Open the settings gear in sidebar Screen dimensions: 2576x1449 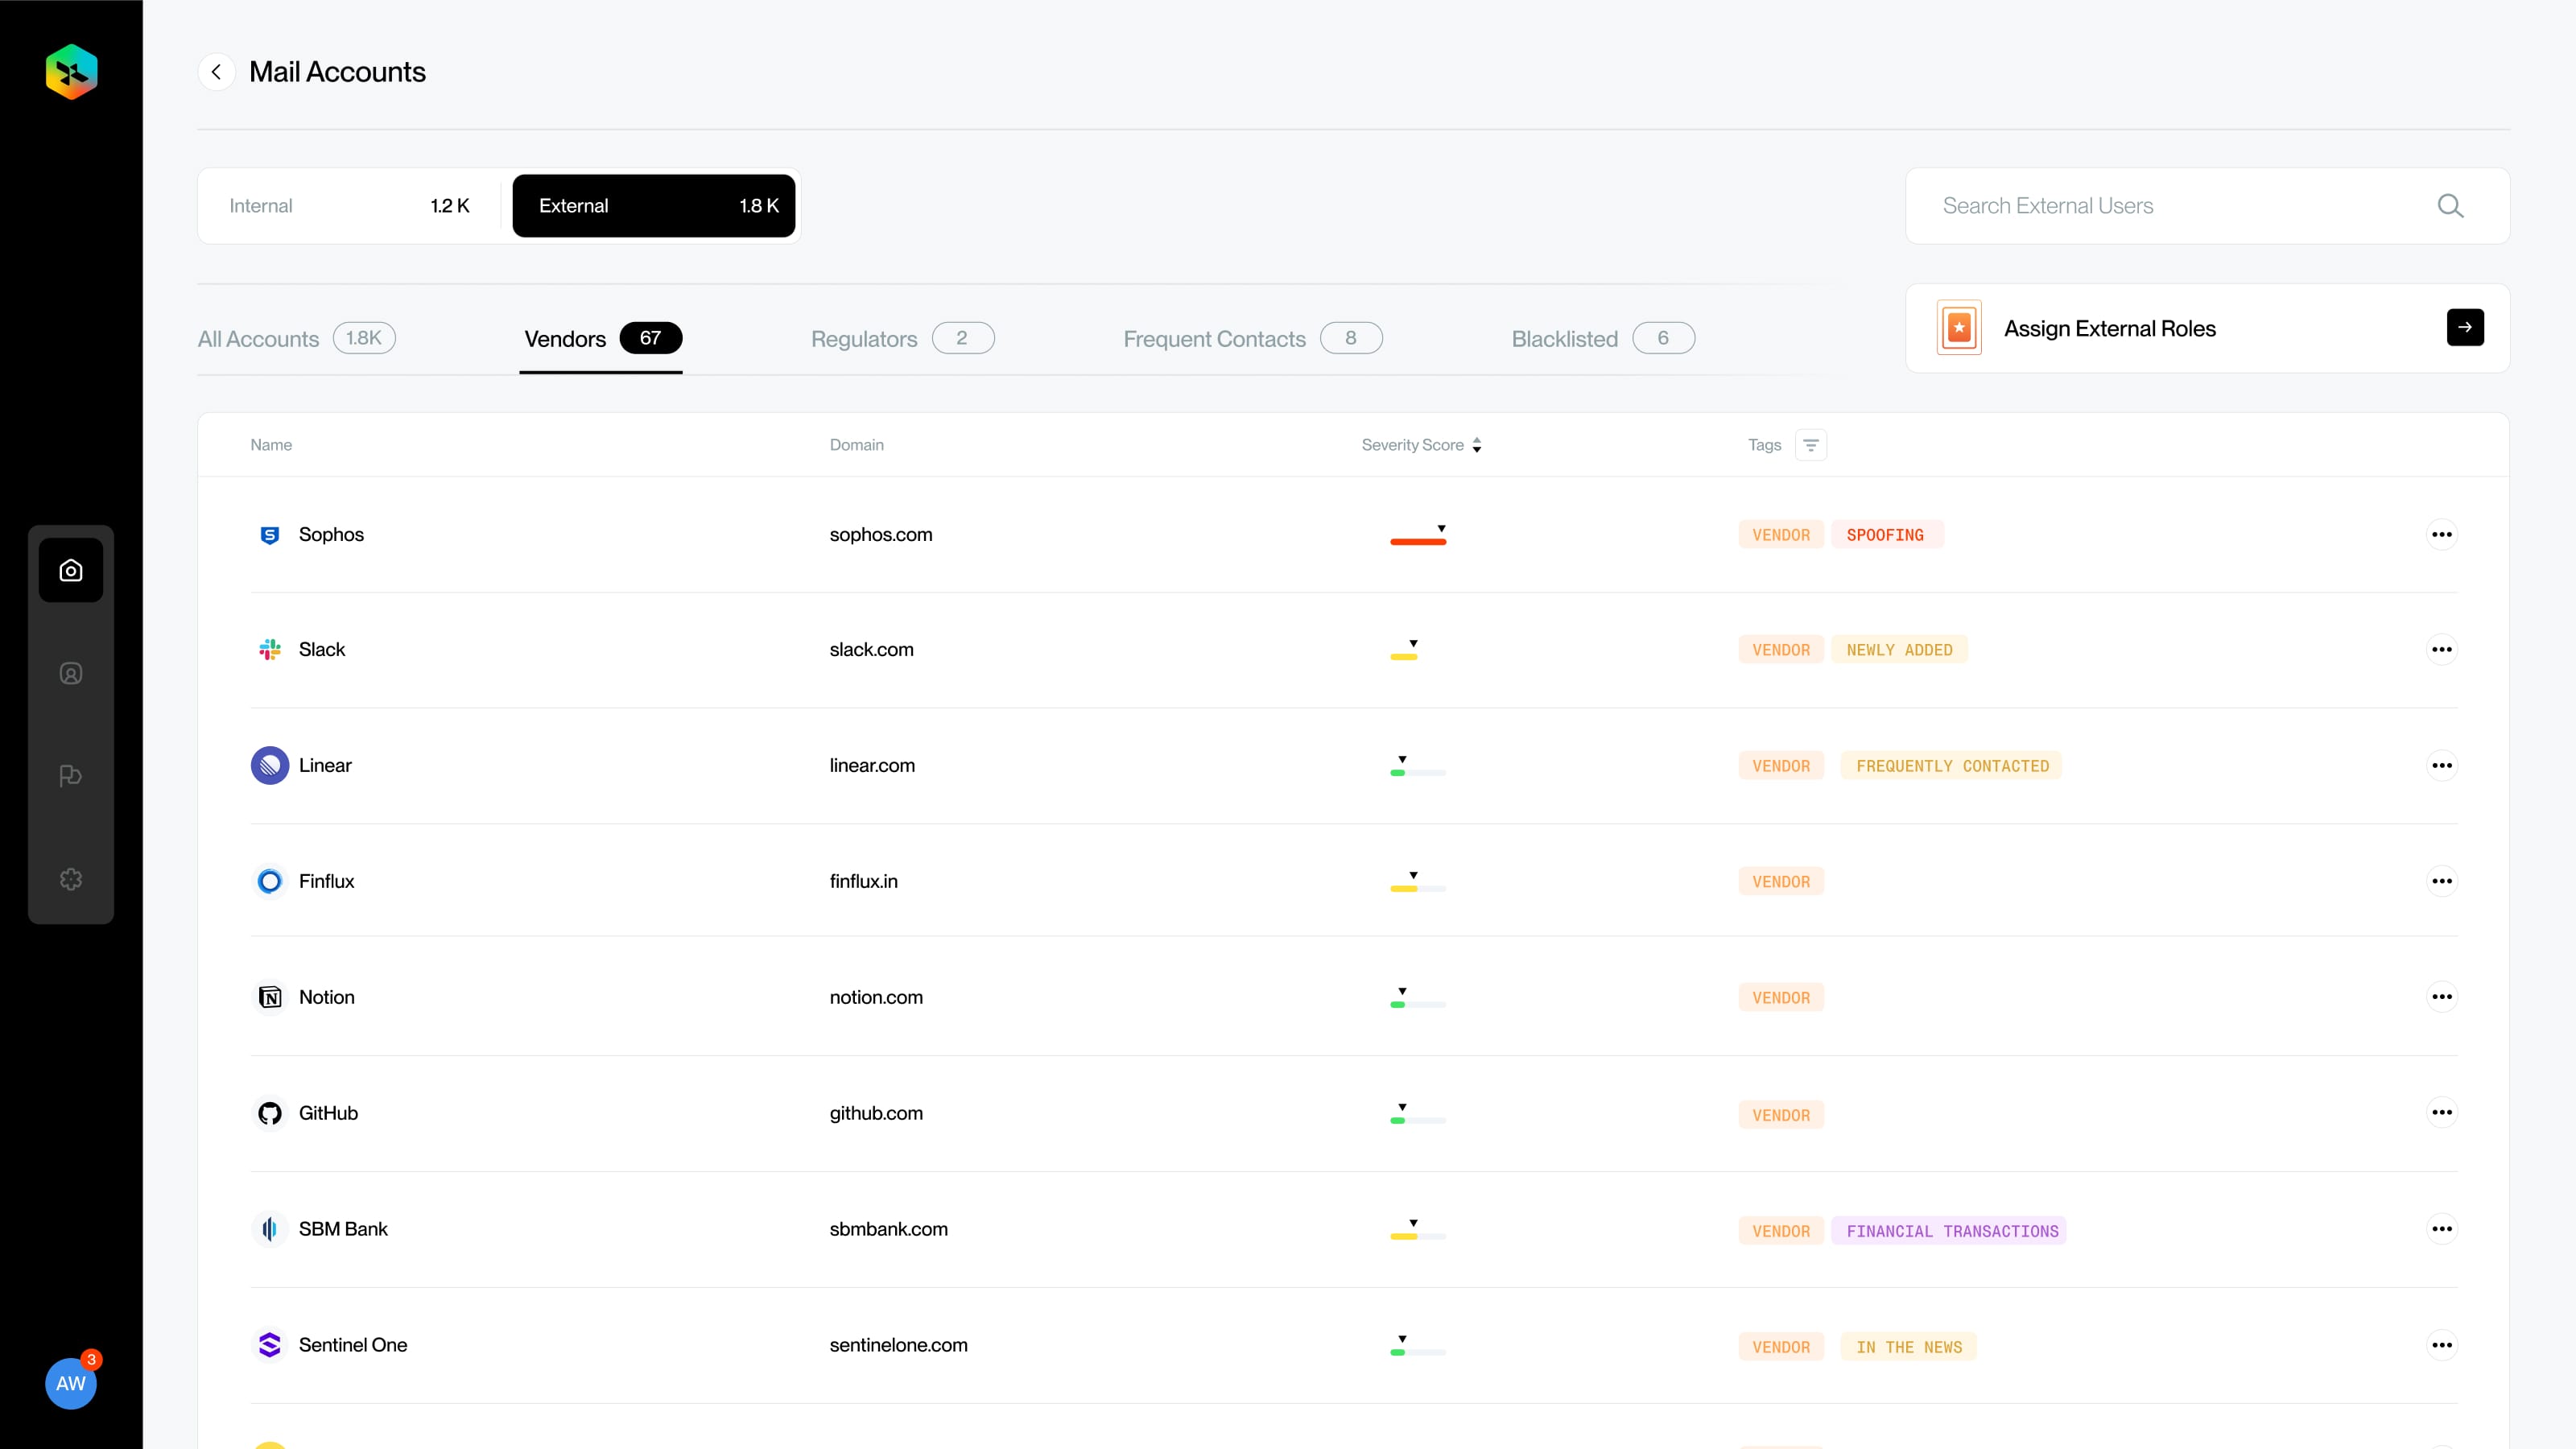pyautogui.click(x=71, y=879)
